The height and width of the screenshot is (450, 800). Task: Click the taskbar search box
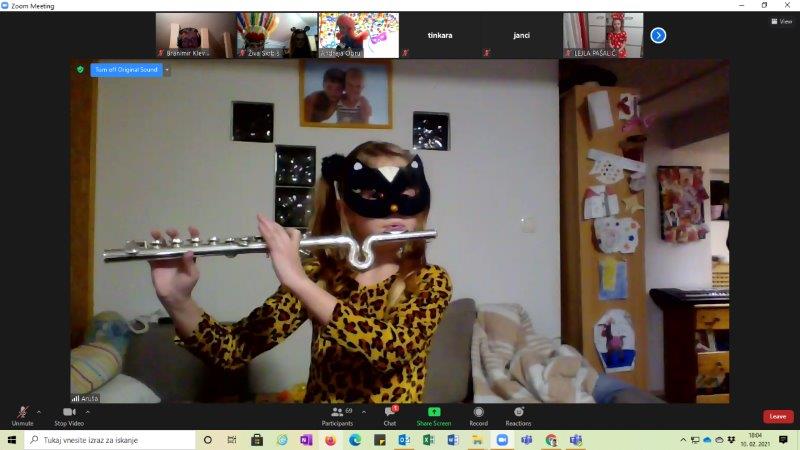[110, 440]
